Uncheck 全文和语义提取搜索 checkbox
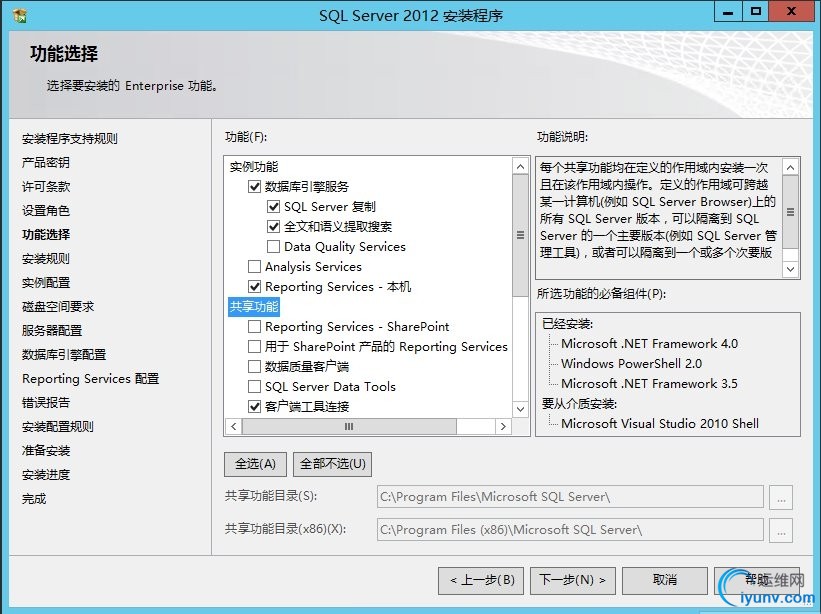Image resolution: width=821 pixels, height=614 pixels. click(x=273, y=226)
